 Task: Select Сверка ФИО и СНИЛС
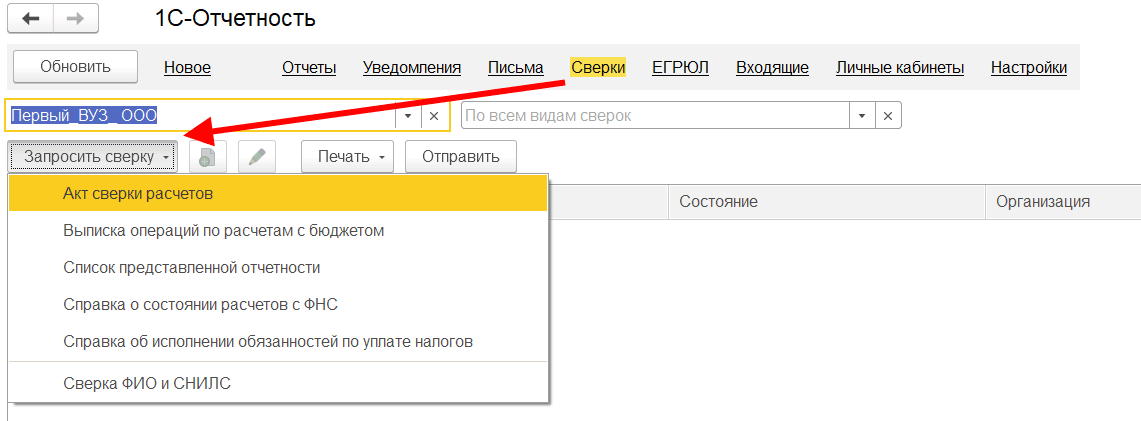[147, 382]
